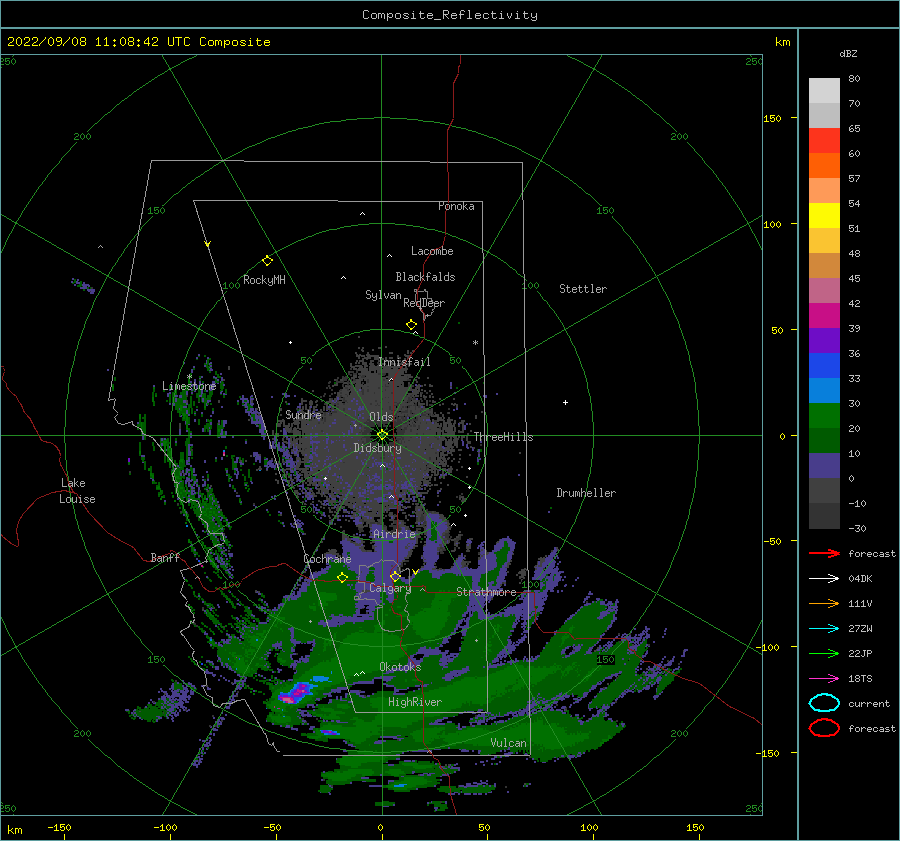Select the yellow diamond marker beside RockyMH
Screen dimensions: 900x841
point(267,261)
